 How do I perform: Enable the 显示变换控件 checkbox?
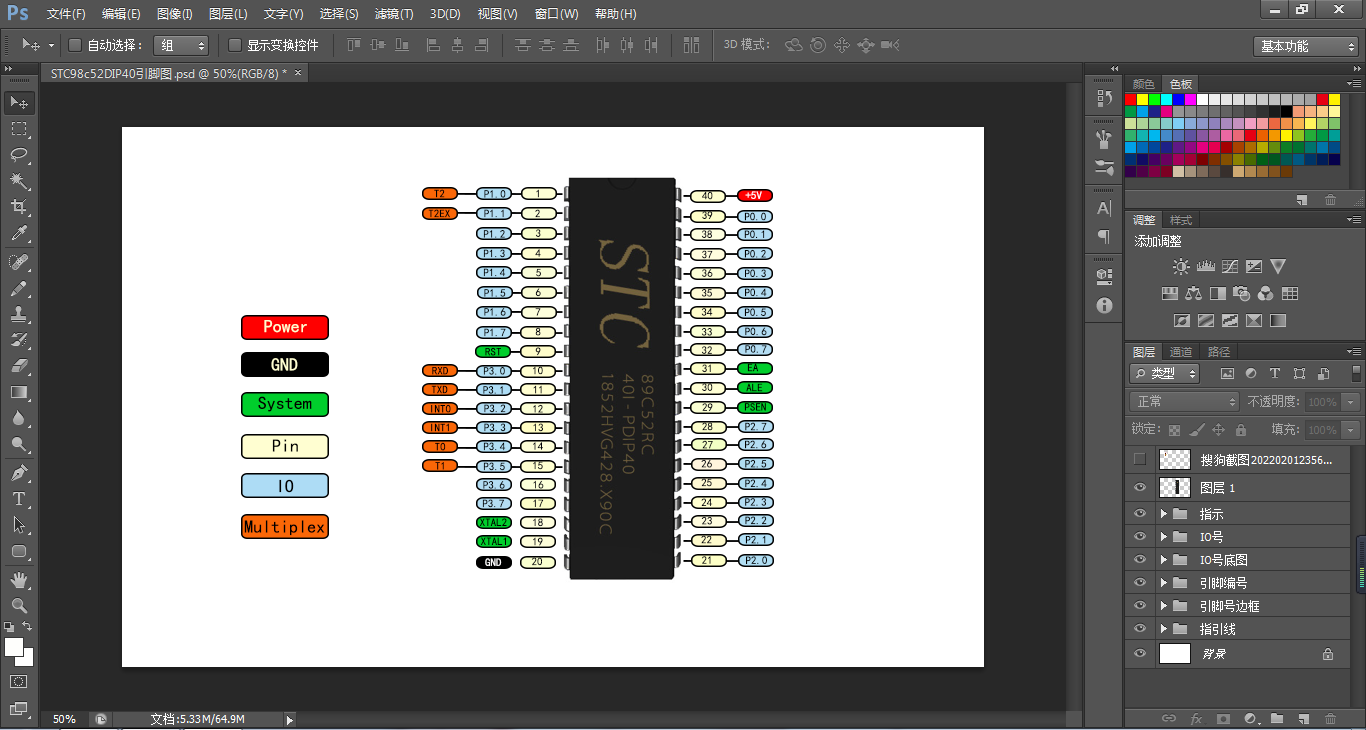click(x=235, y=45)
